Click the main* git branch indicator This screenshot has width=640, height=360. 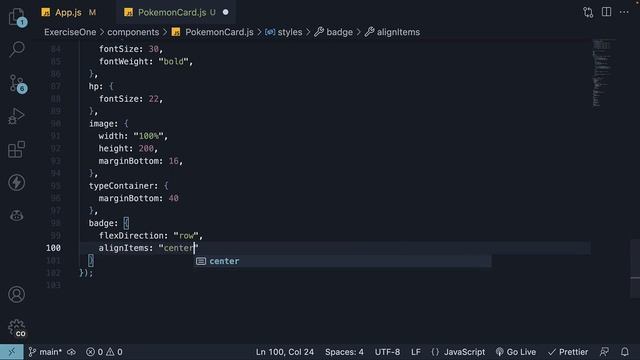pos(45,352)
